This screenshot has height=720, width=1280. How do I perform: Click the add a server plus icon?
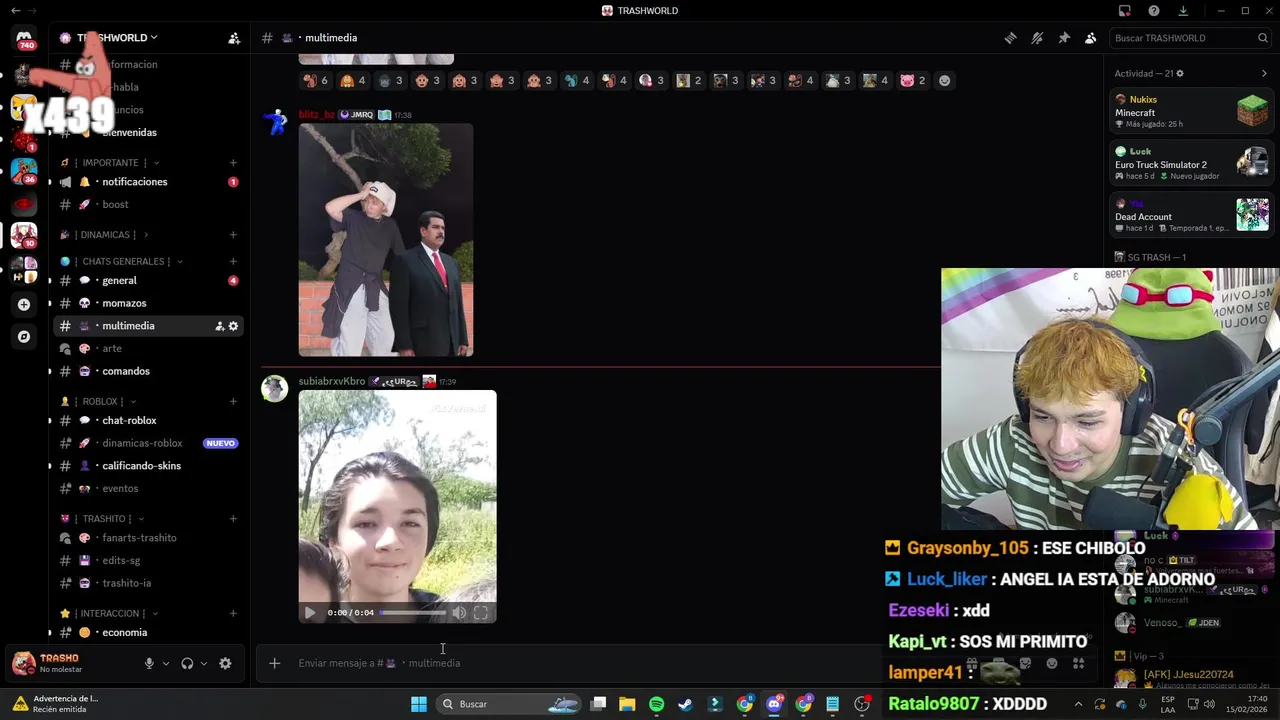24,305
